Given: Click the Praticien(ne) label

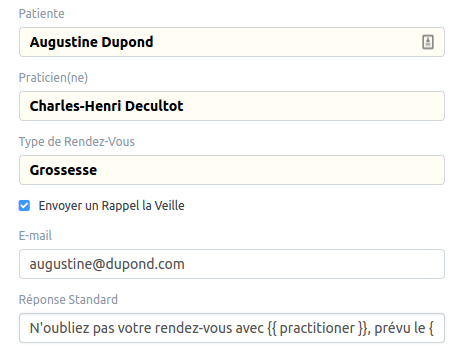Looking at the screenshot, I should point(53,78).
